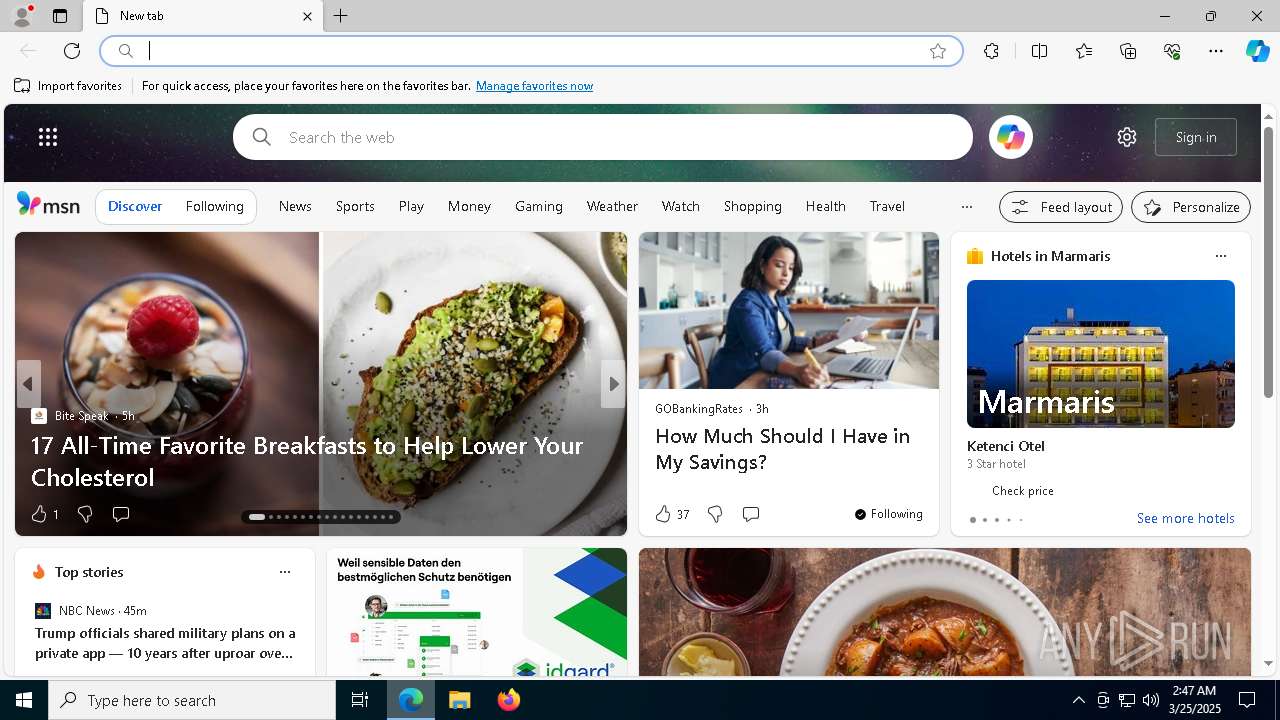Show previous carousel story arrow
The image size is (1280, 720).
(x=28, y=384)
